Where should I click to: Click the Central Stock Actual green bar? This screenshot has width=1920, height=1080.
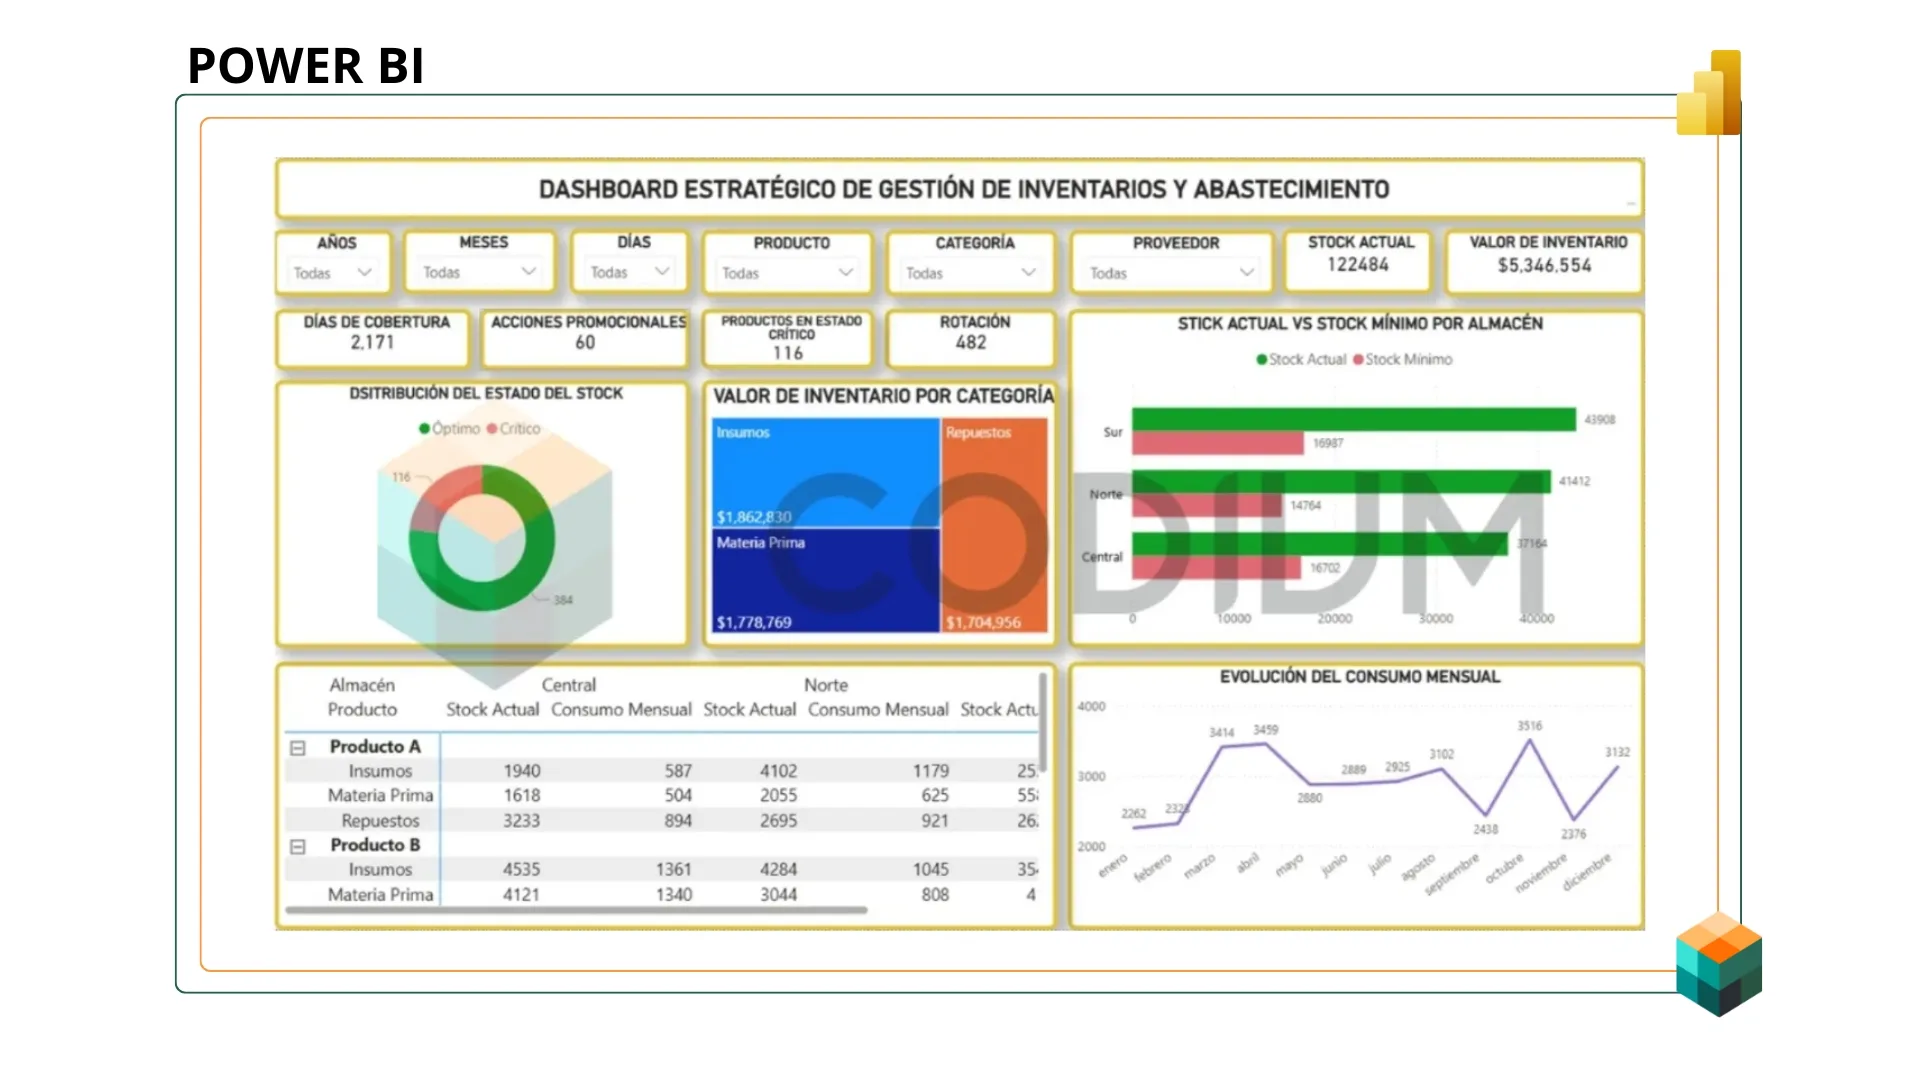point(1320,544)
